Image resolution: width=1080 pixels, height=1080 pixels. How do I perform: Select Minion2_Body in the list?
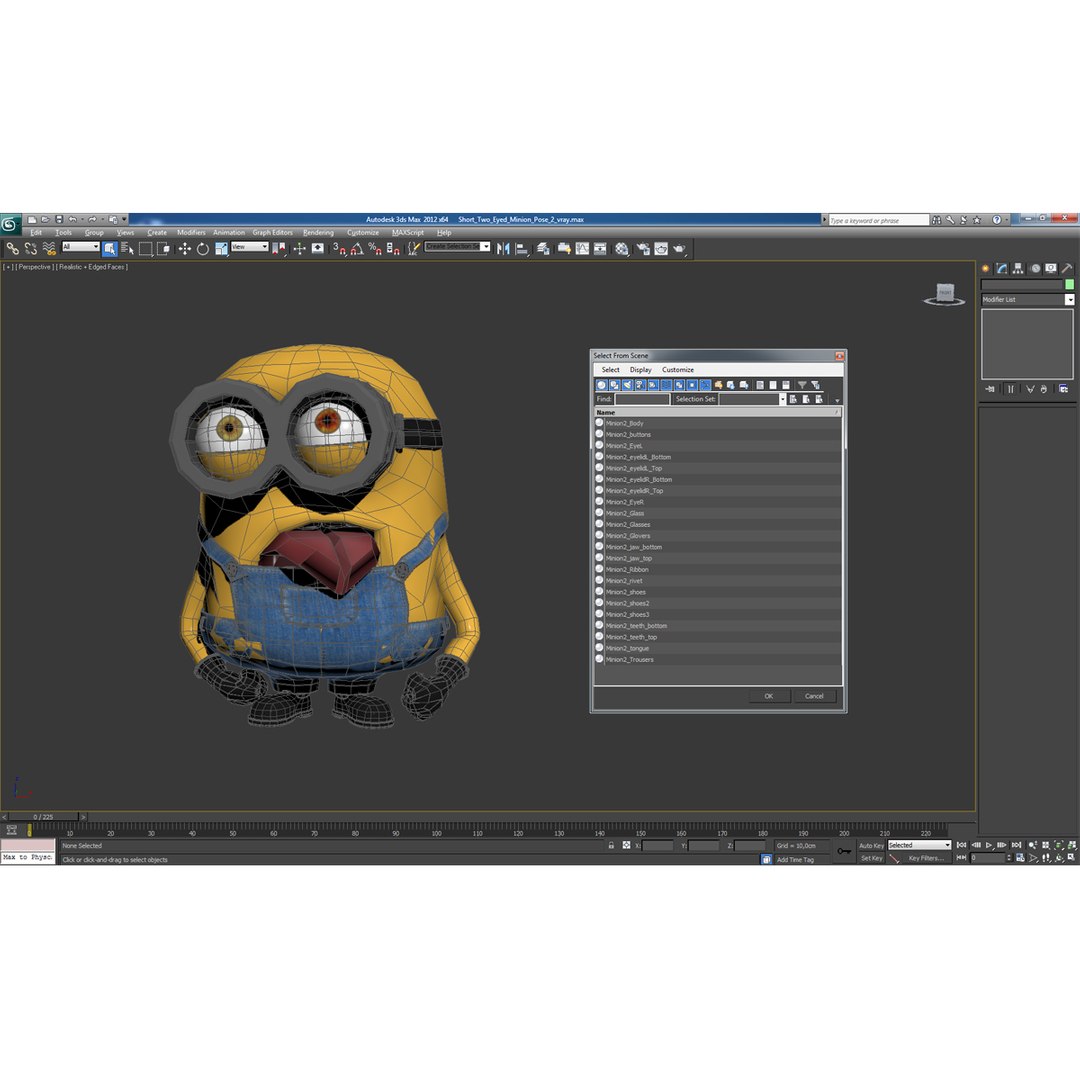(717, 424)
